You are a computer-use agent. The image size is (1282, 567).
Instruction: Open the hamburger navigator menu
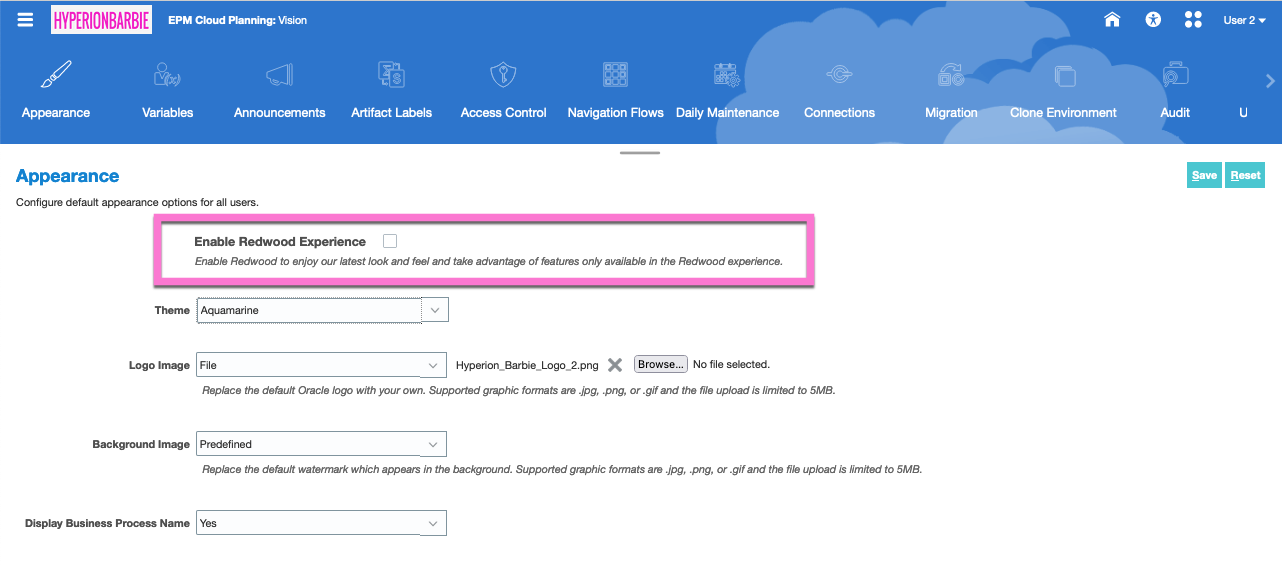pyautogui.click(x=25, y=20)
